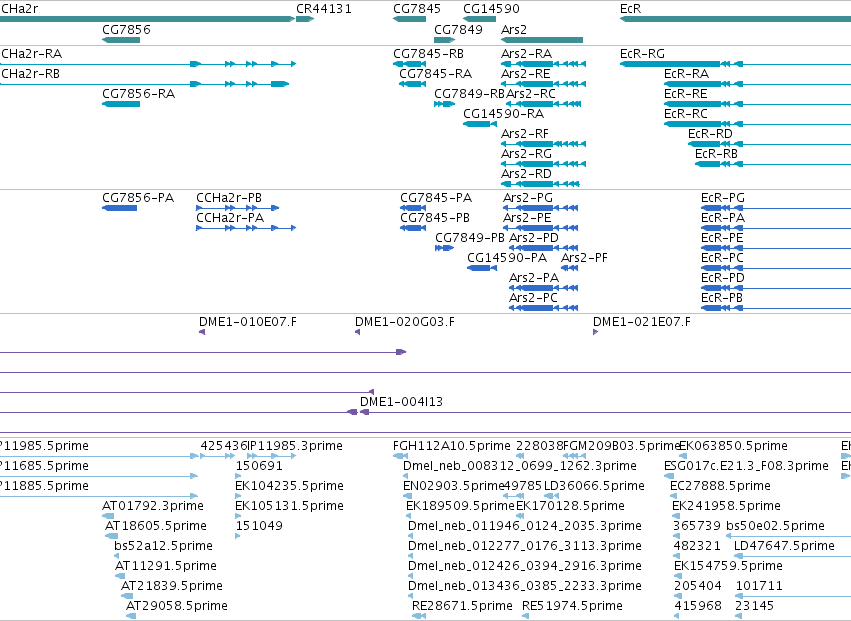Screen dimensions: 851x621
Task: Click the CG7856-RA transcript label
Action: (138, 94)
